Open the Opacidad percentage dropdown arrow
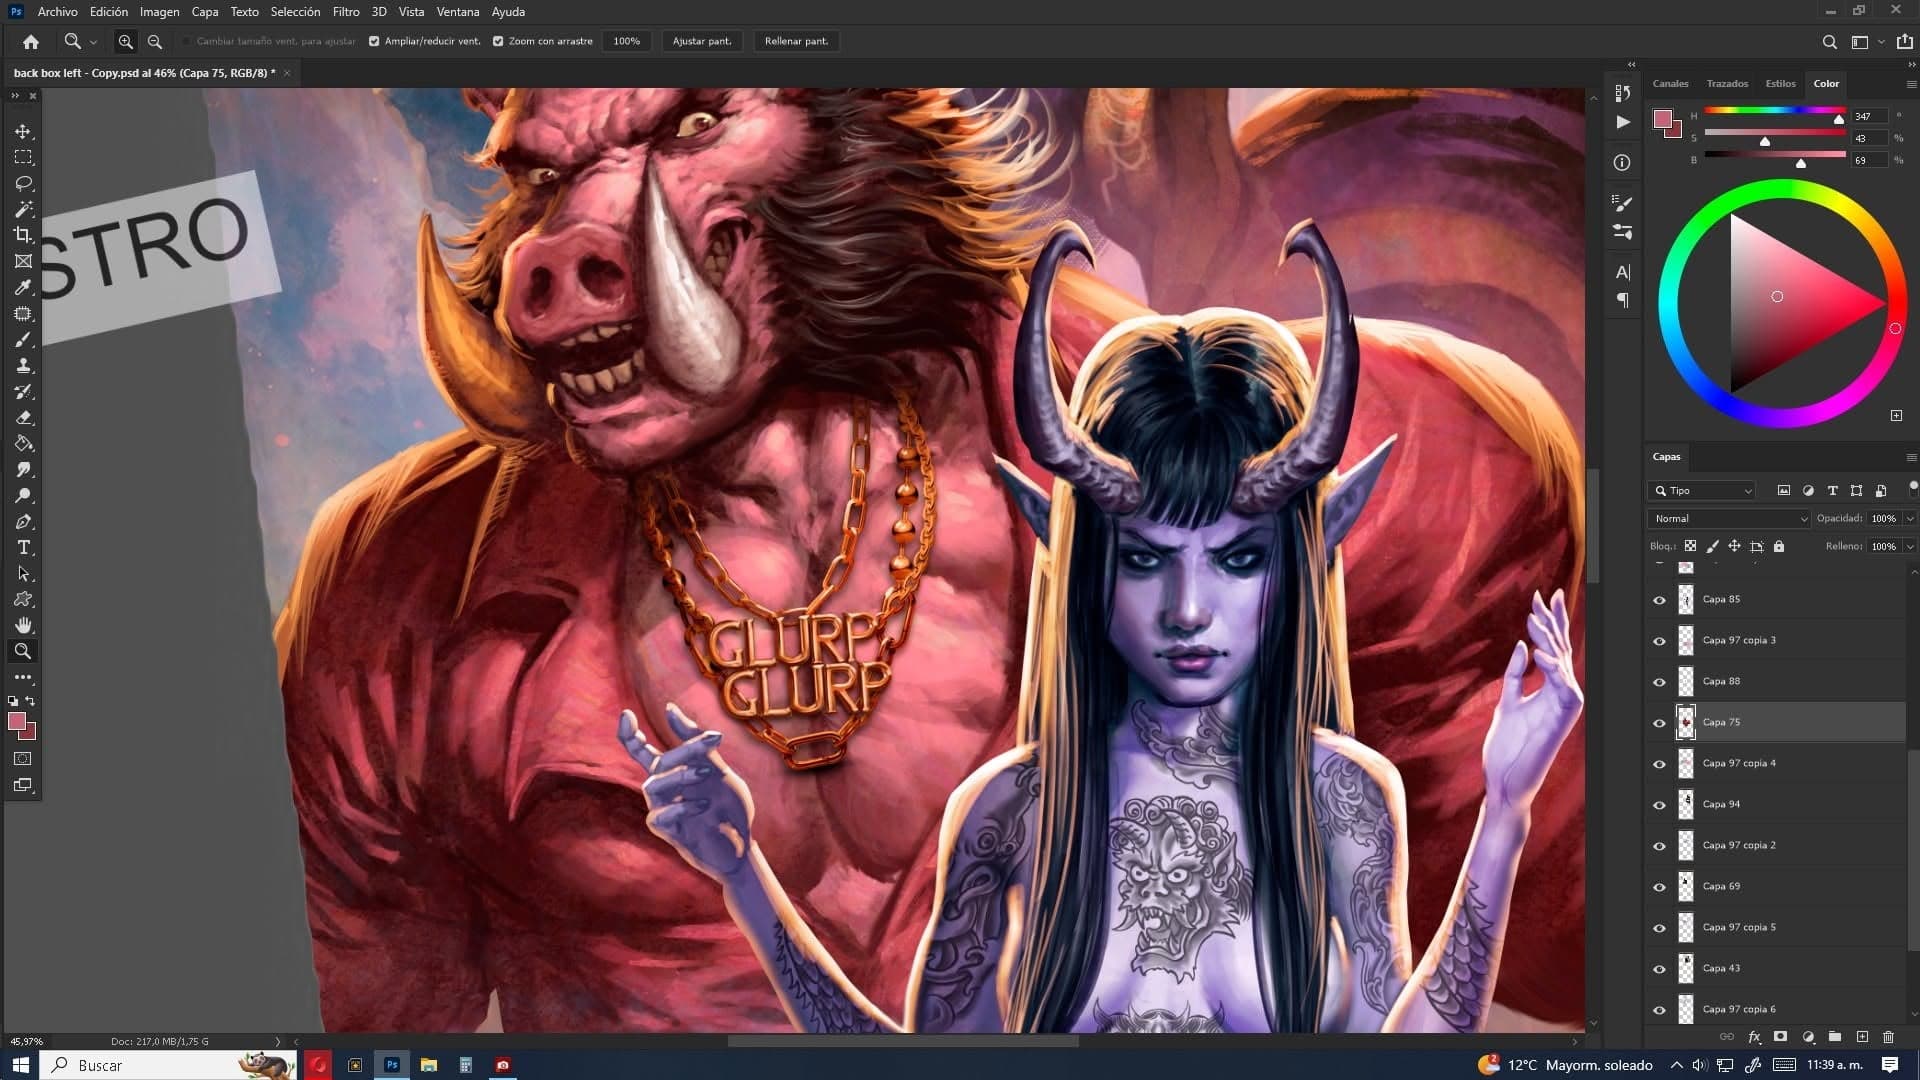Viewport: 1920px width, 1080px height. coord(1909,519)
